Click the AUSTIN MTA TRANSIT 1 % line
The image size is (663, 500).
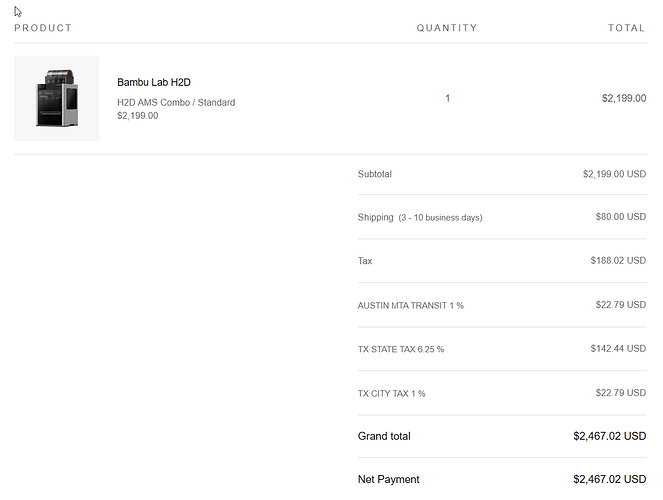click(x=502, y=305)
